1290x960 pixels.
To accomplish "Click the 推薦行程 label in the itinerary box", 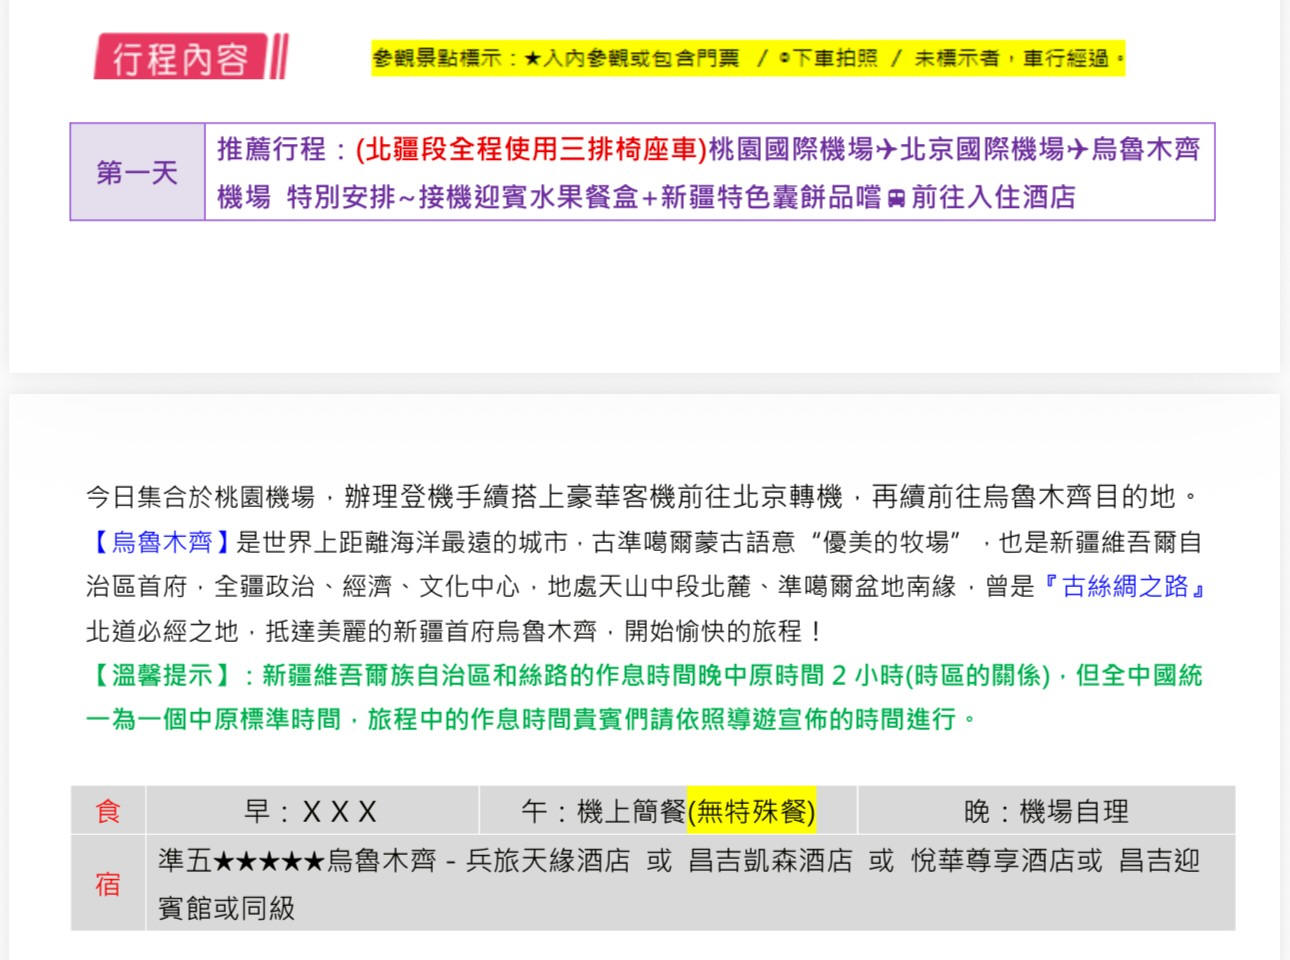I will [271, 150].
